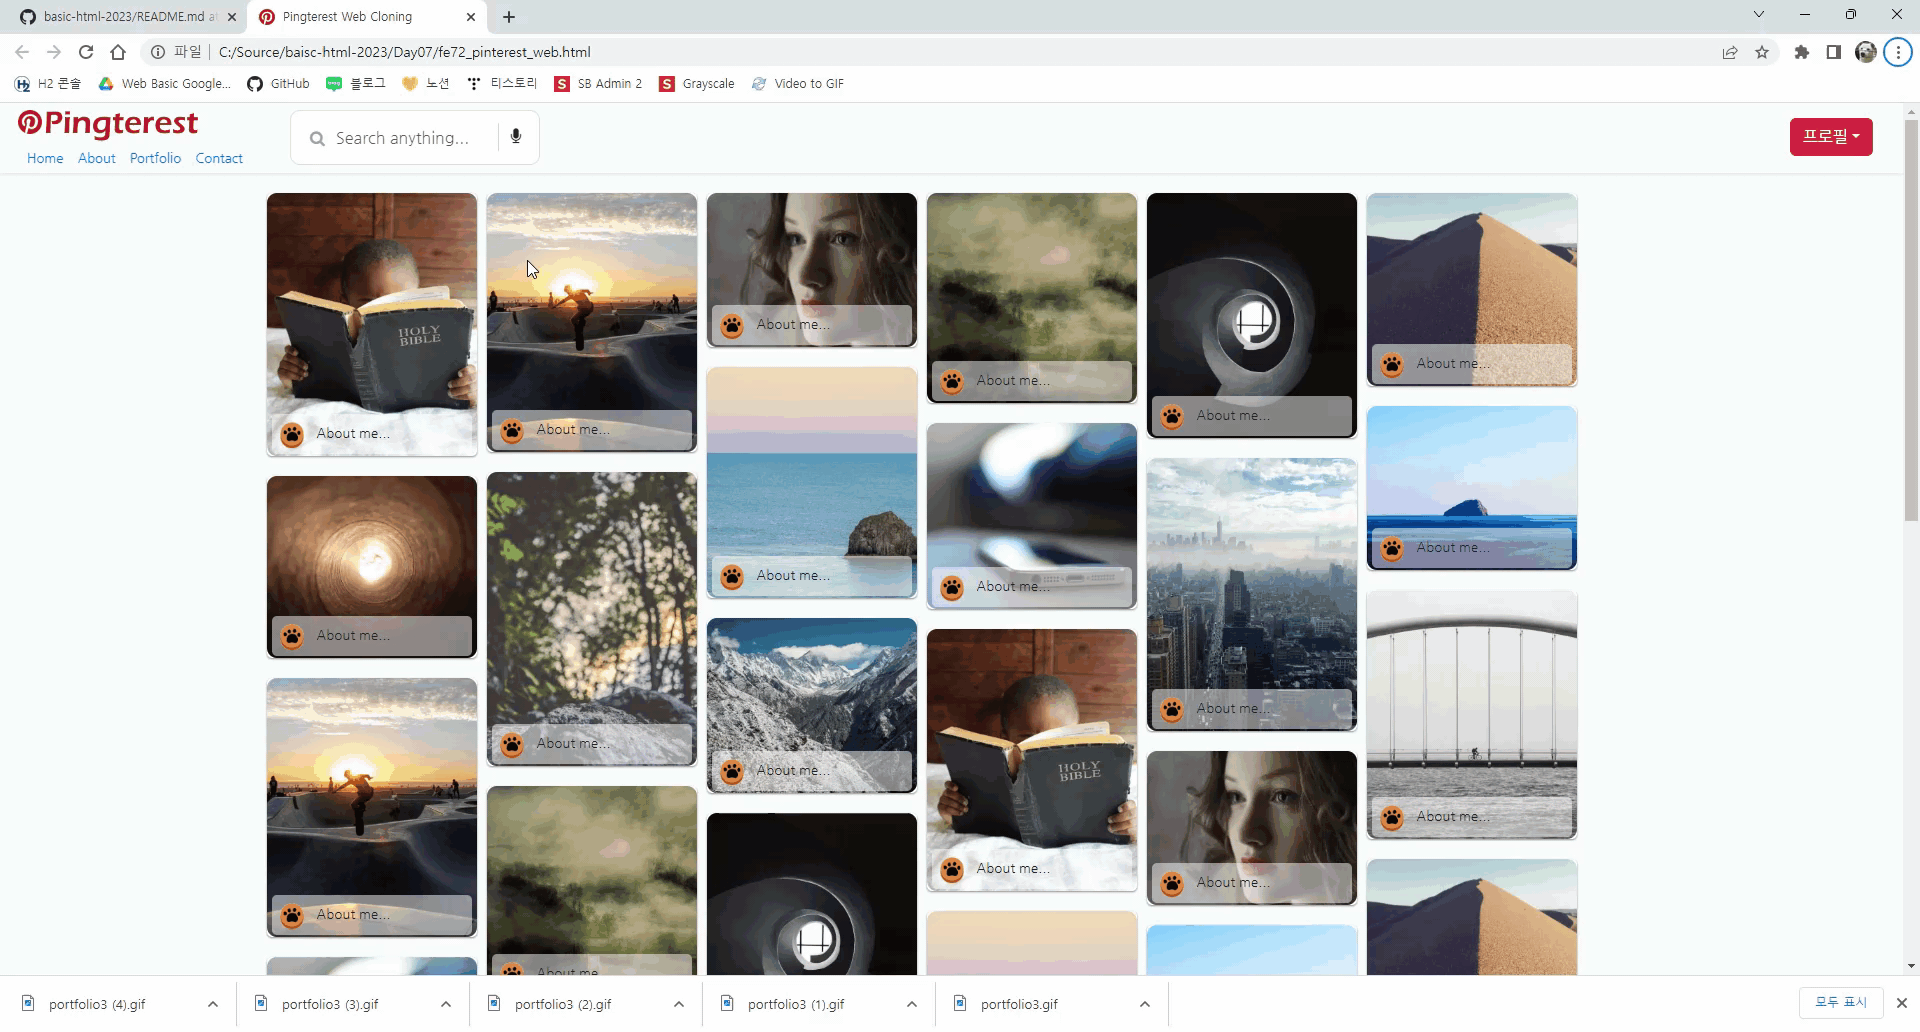Expand options for portfolio3 (4).gif download
The height and width of the screenshot is (1032, 1920).
pyautogui.click(x=213, y=1004)
